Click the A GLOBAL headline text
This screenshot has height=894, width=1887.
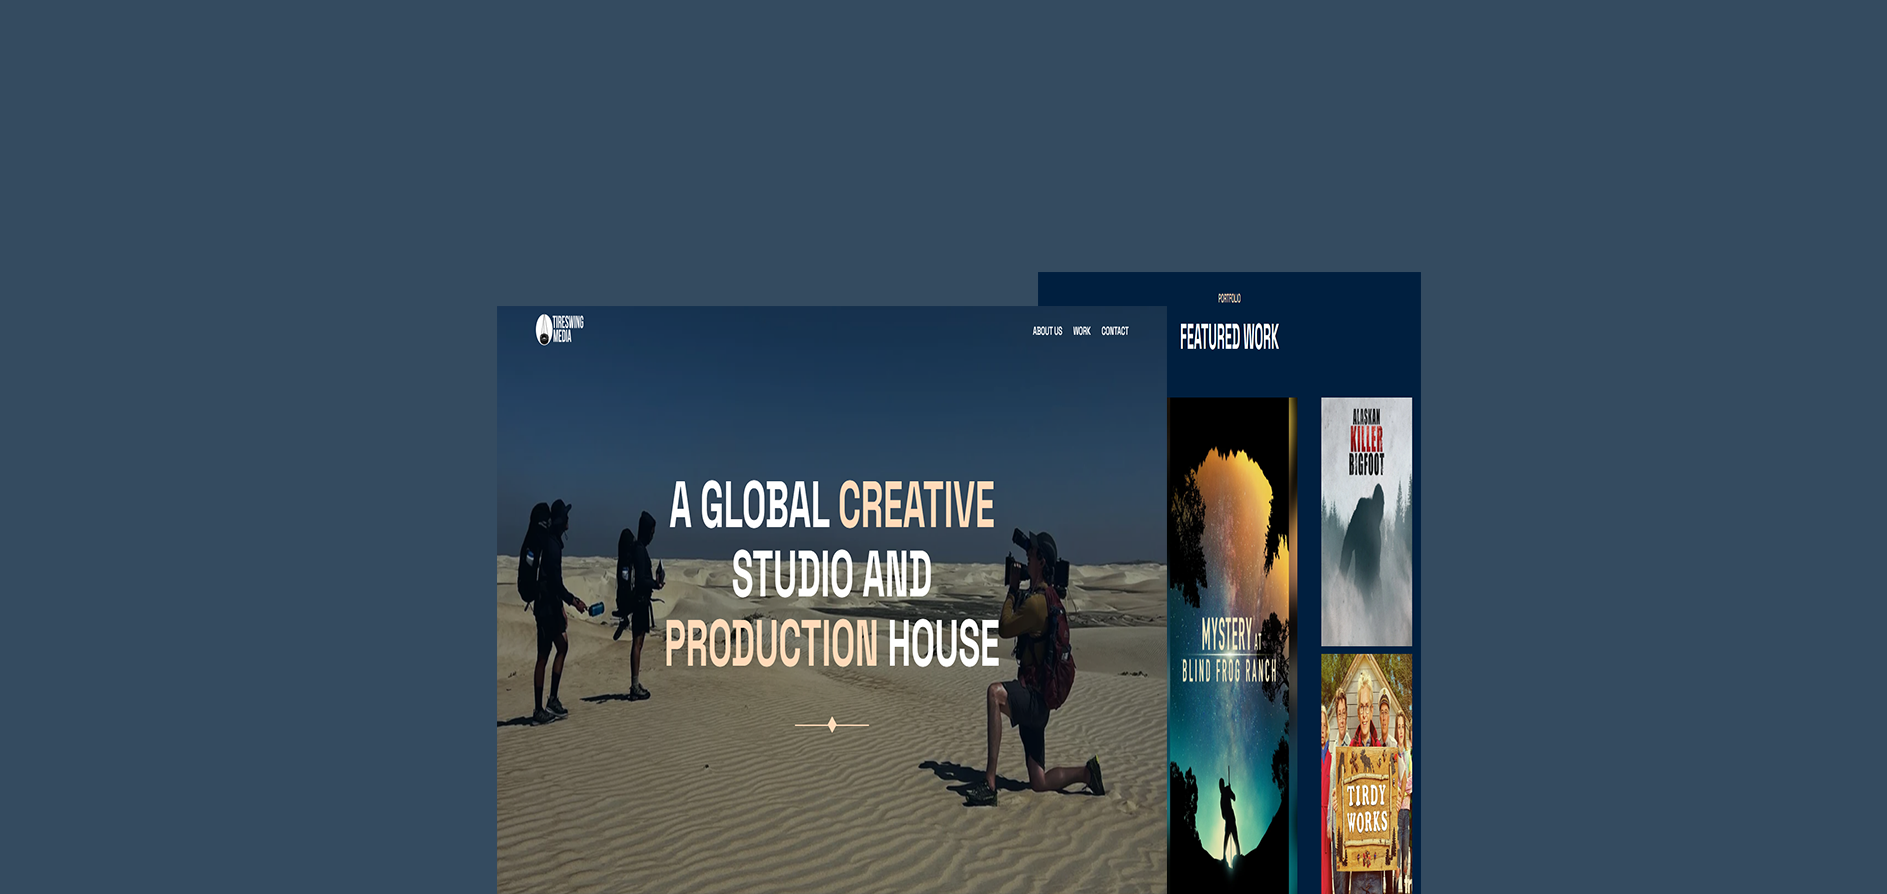749,506
